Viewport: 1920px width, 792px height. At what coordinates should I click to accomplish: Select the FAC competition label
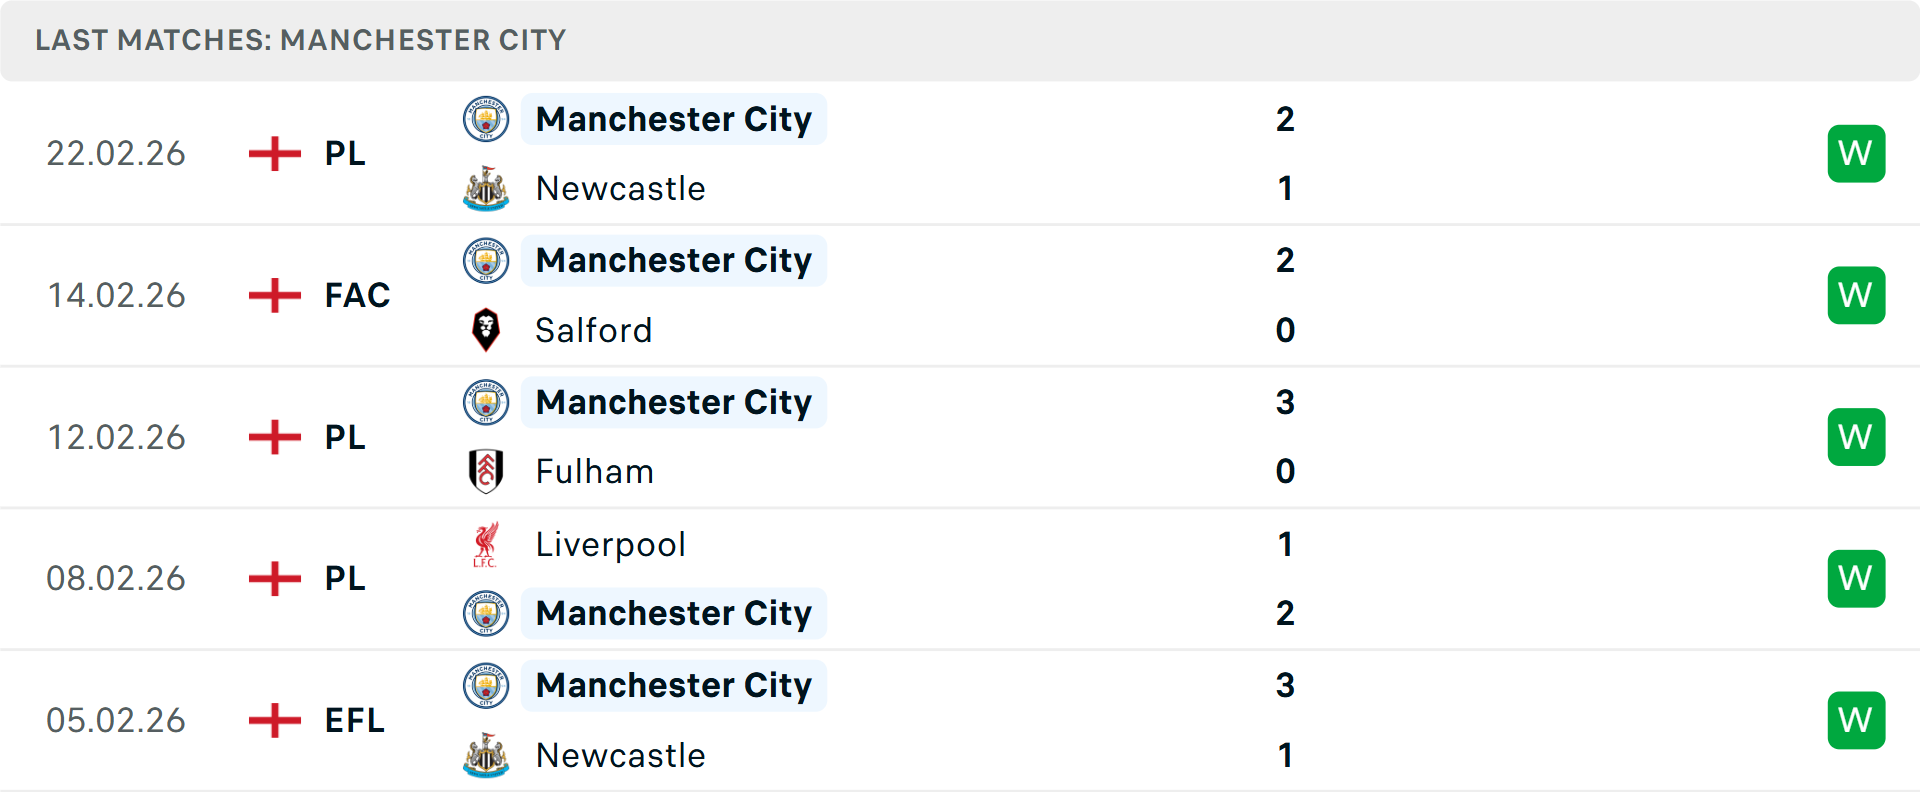pos(356,295)
